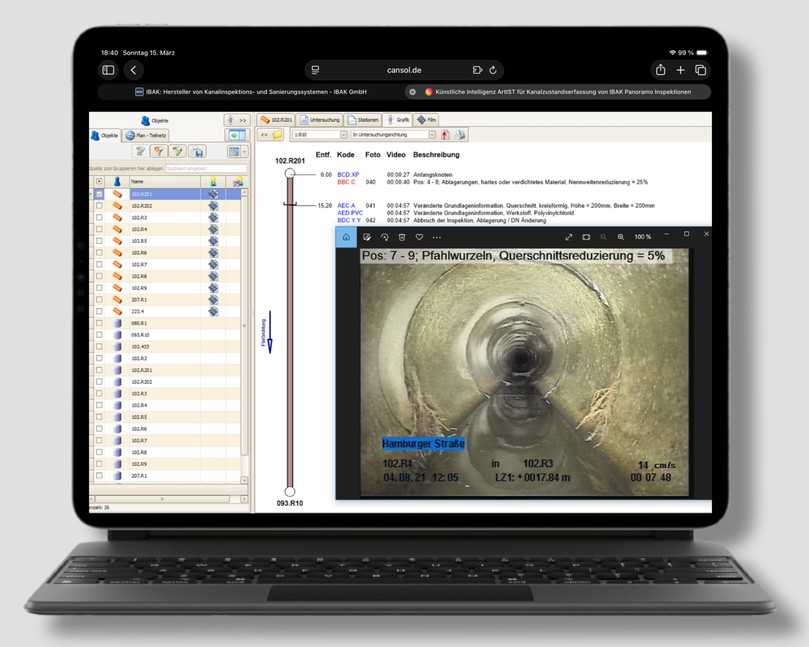Screen dimensions: 809x647
Task: Open the more options ellipsis in photo viewer
Action: [437, 237]
